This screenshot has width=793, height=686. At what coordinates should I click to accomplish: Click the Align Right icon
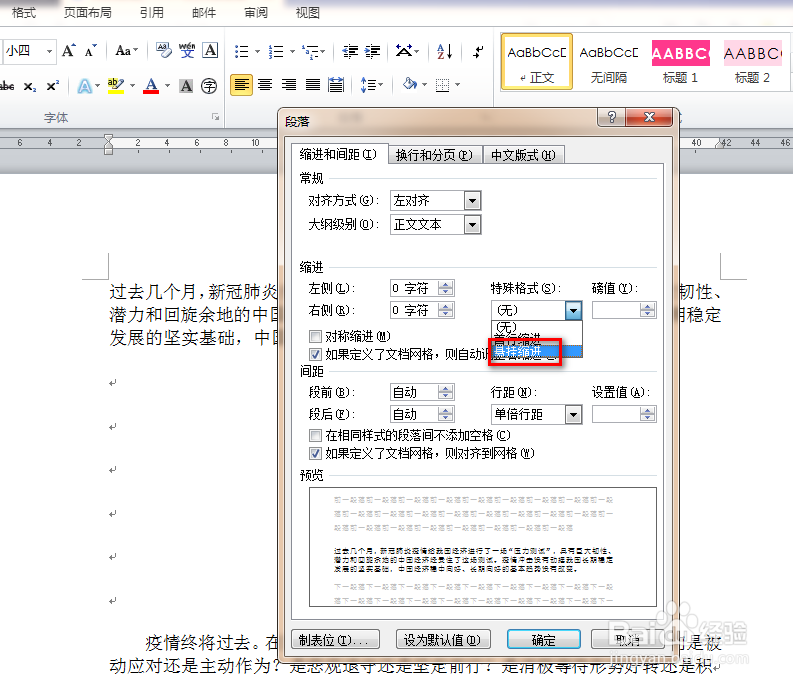pyautogui.click(x=289, y=85)
